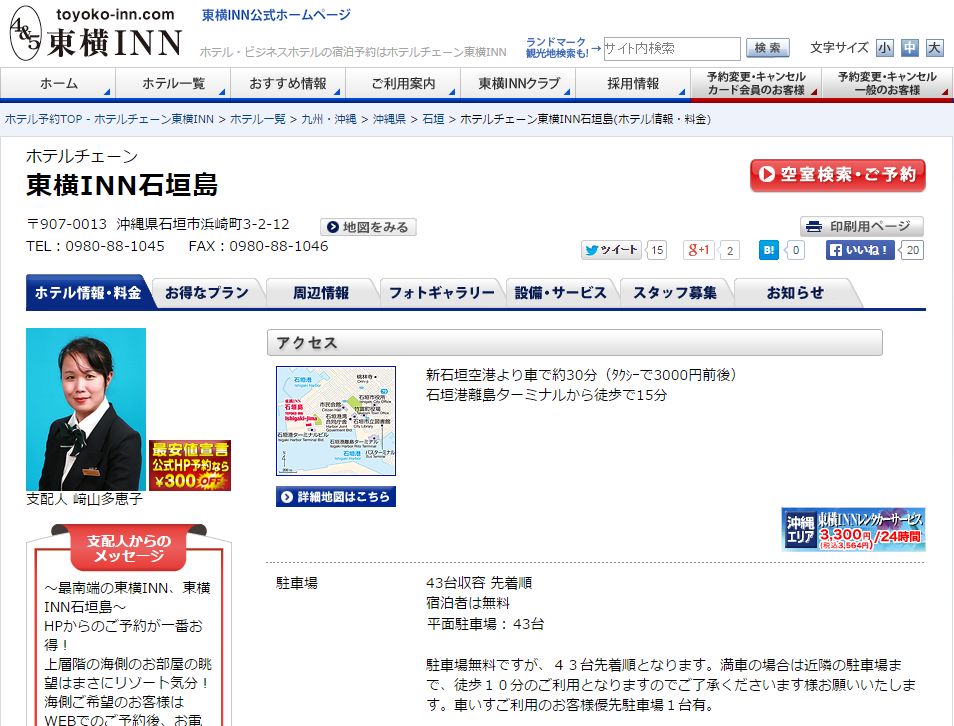The width and height of the screenshot is (954, 726).
Task: Click the 沖縄県 breadcrumb link
Action: (389, 119)
